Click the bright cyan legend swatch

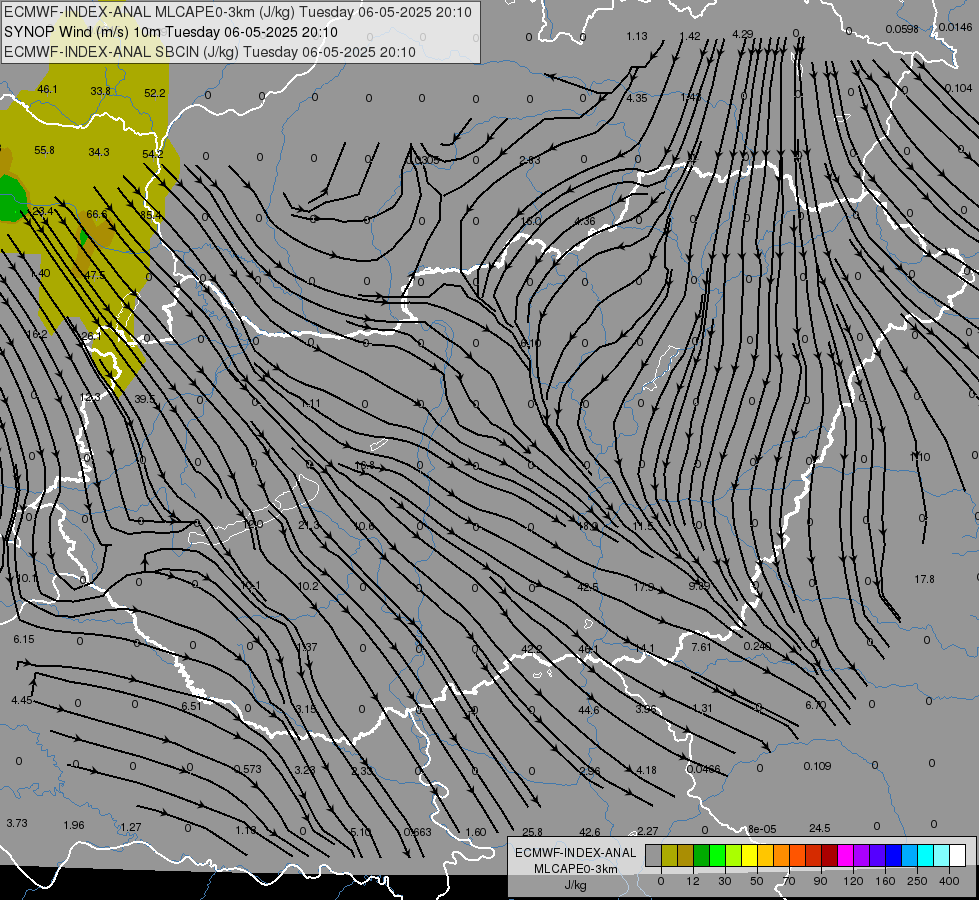[926, 855]
